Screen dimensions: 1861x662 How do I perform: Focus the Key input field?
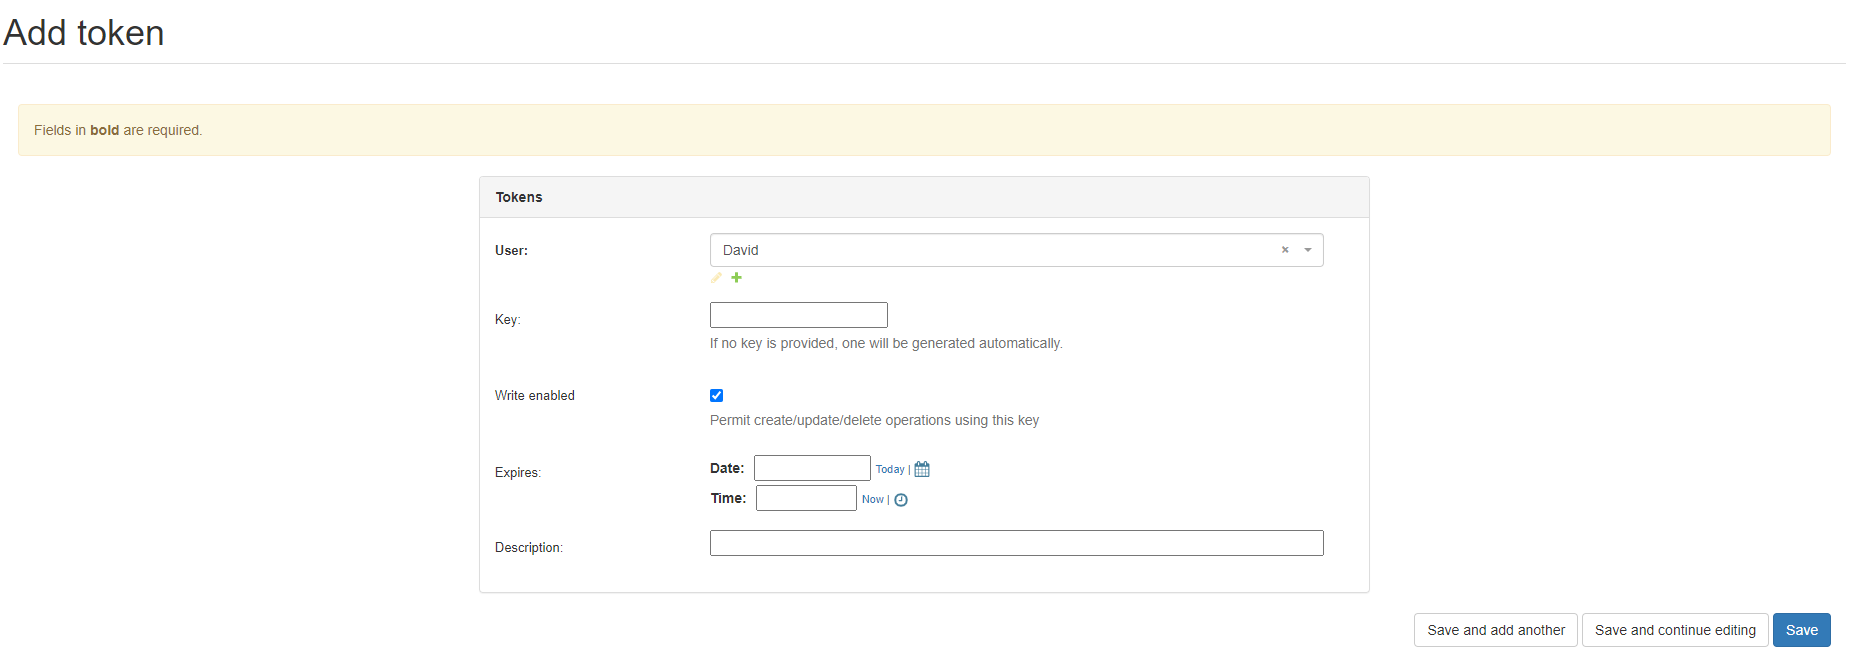click(798, 315)
